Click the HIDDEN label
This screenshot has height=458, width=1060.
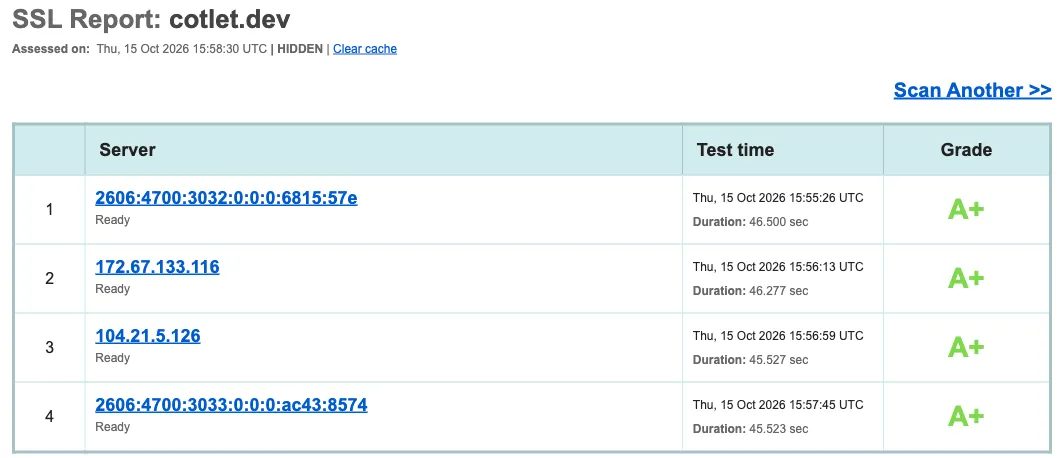[300, 49]
